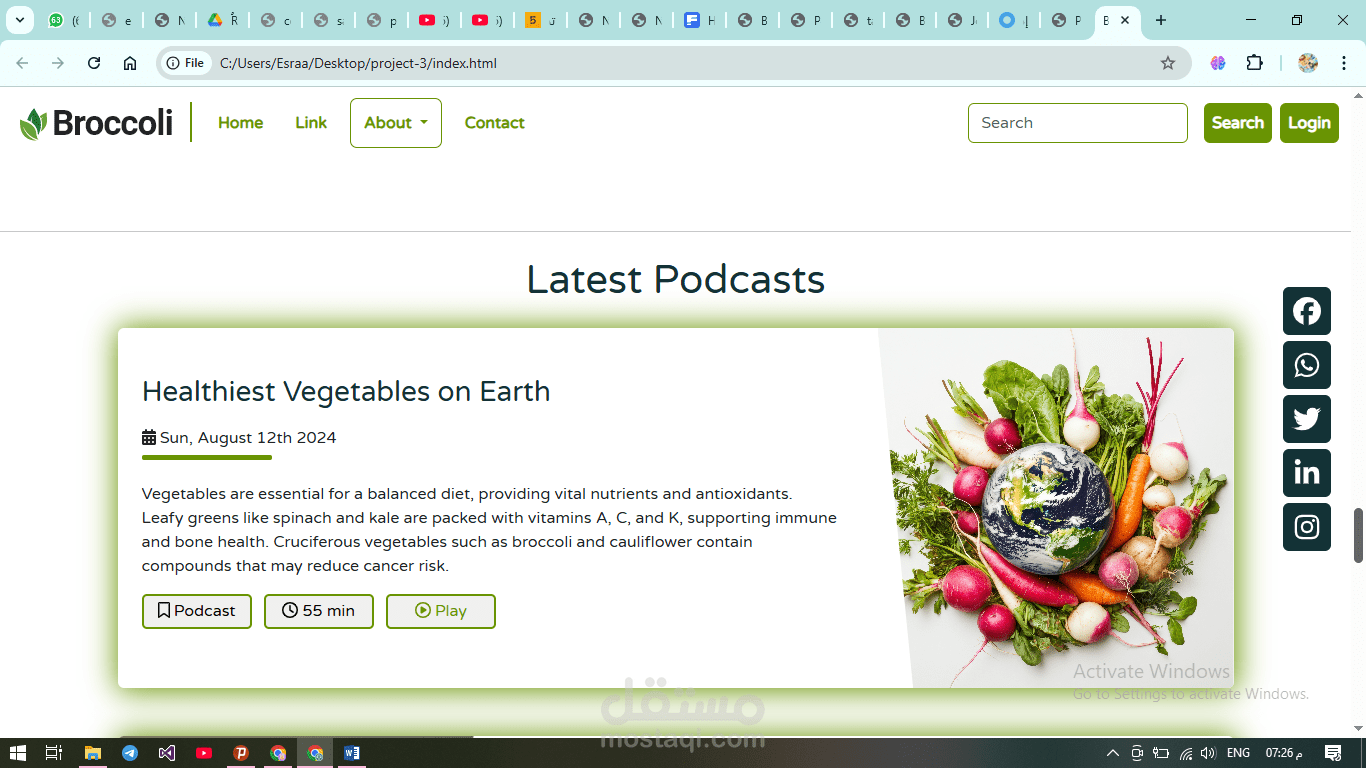The height and width of the screenshot is (768, 1366).
Task: Open the Link nav item
Action: [311, 123]
